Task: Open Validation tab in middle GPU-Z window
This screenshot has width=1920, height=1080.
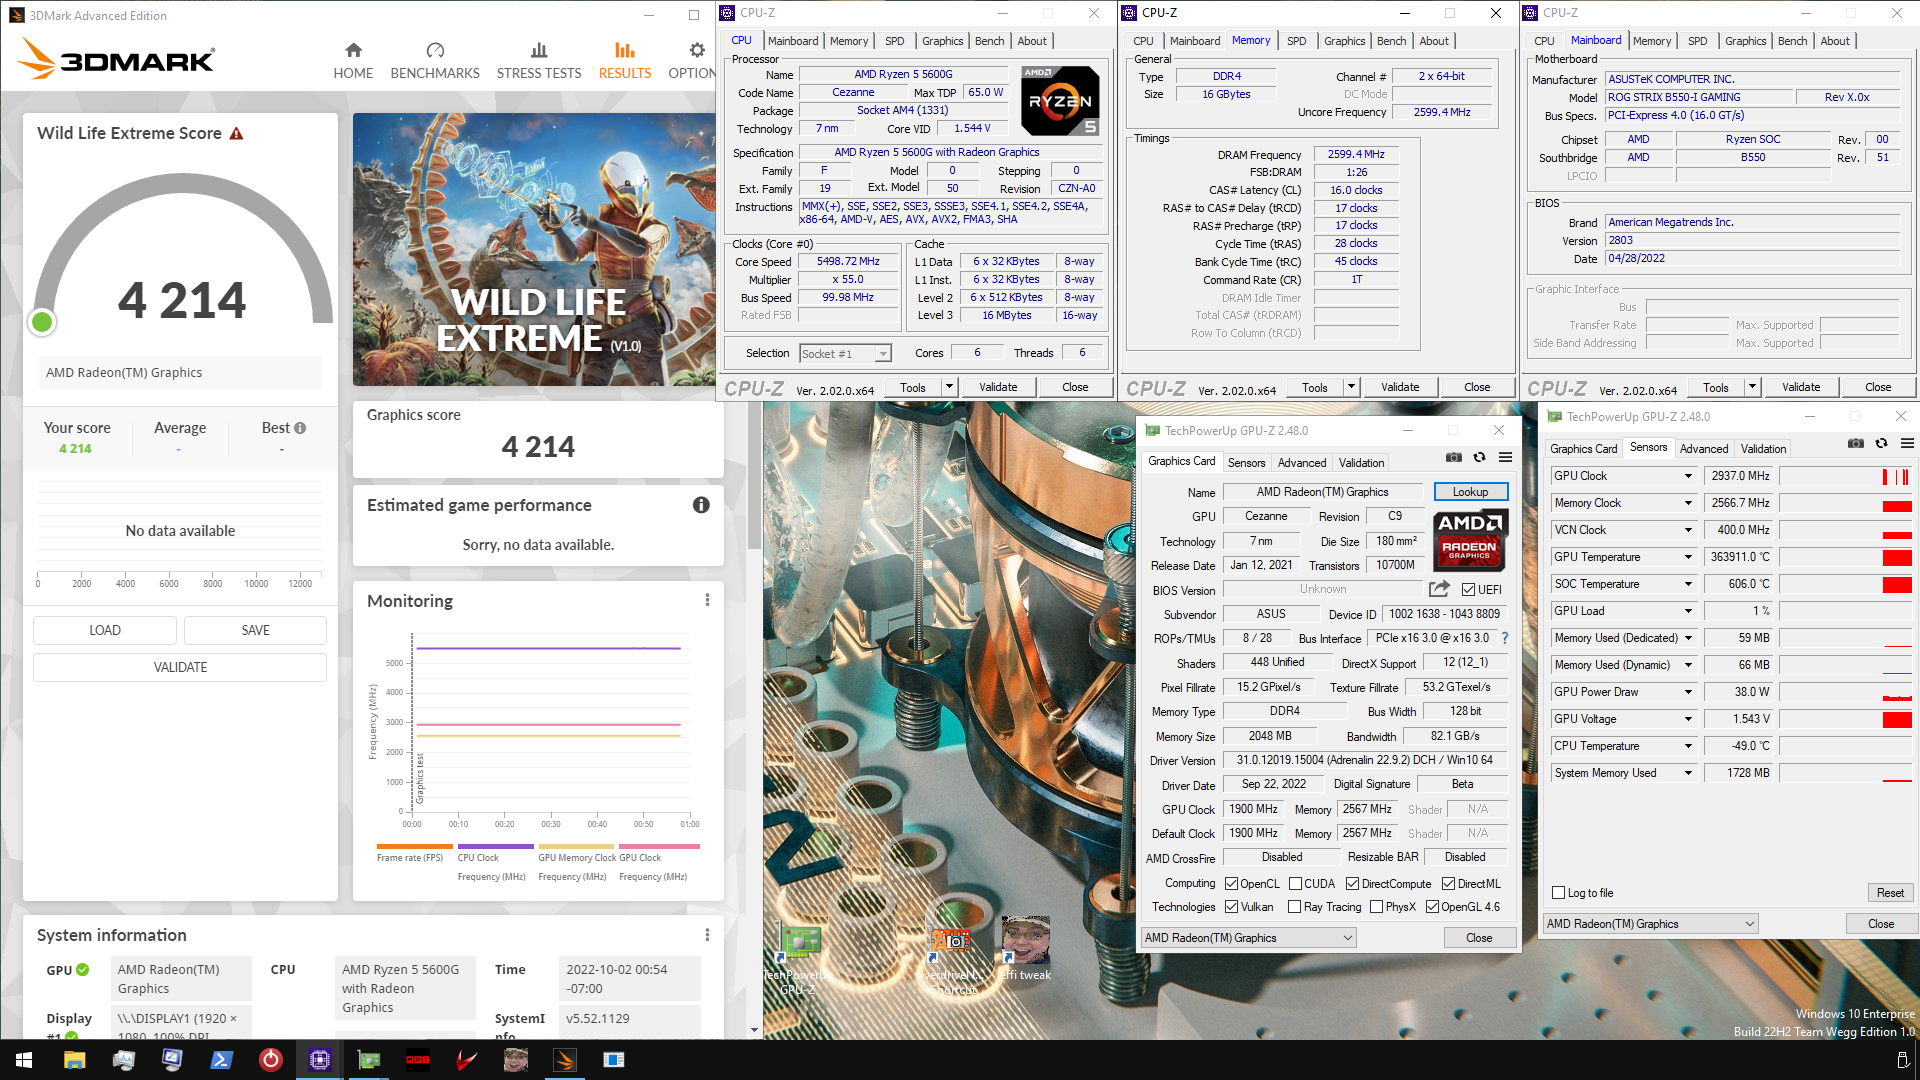Action: click(x=1362, y=463)
